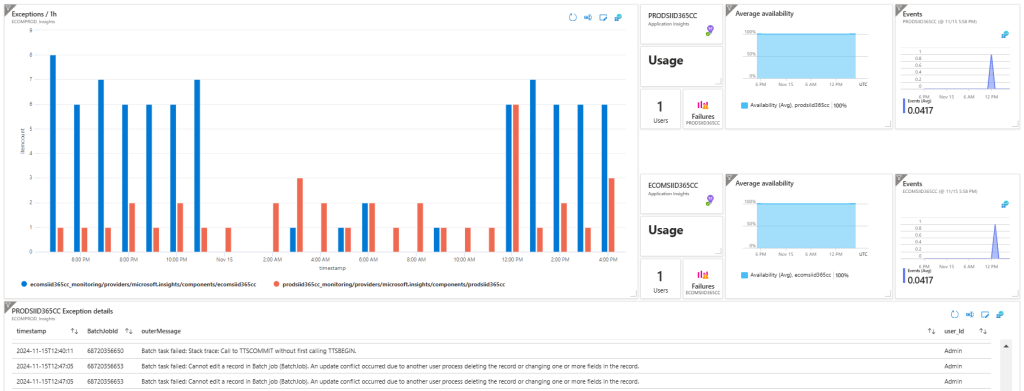Click the blue bar reaching 8 in Exceptions chart

53,153
